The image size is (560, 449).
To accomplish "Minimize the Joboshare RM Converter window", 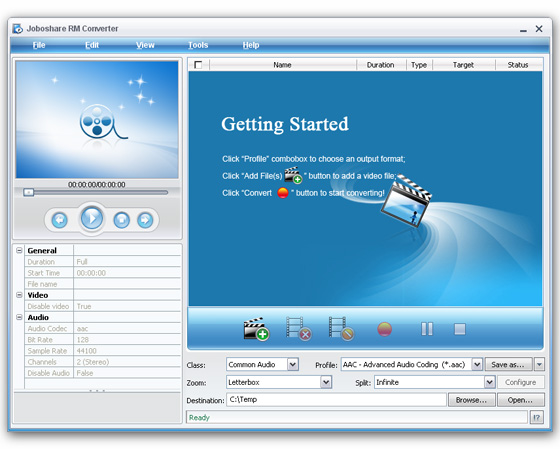I will pos(523,30).
